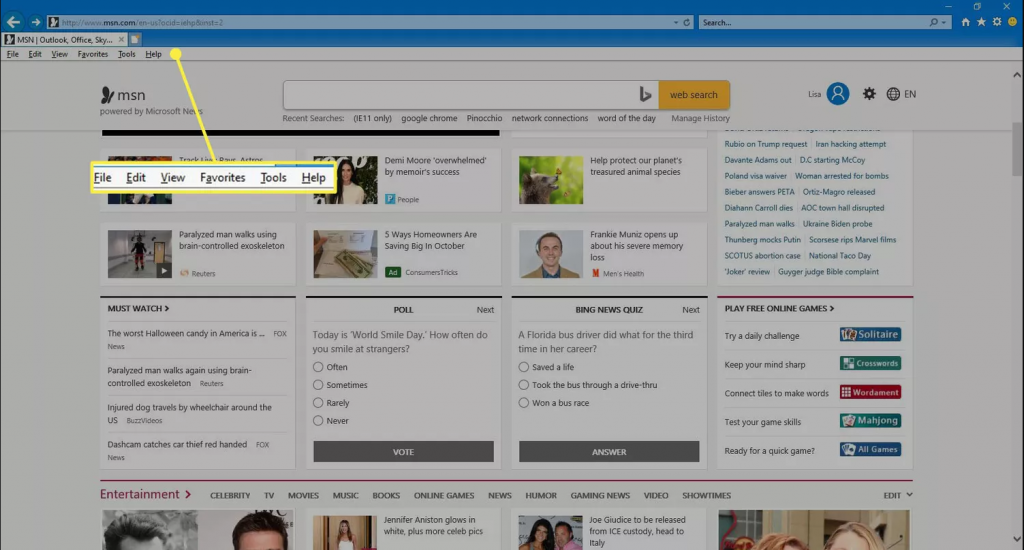Open the Help menu in menu bar
The image size is (1024, 550).
click(153, 54)
